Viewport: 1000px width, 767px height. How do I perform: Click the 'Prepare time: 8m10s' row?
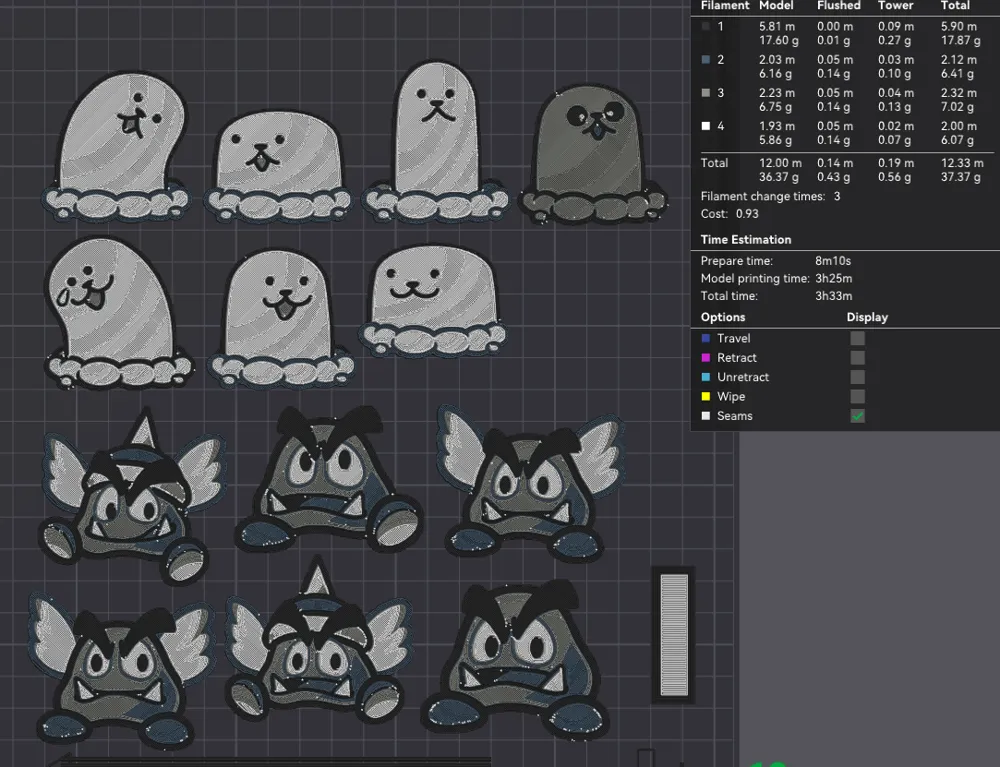(x=776, y=261)
